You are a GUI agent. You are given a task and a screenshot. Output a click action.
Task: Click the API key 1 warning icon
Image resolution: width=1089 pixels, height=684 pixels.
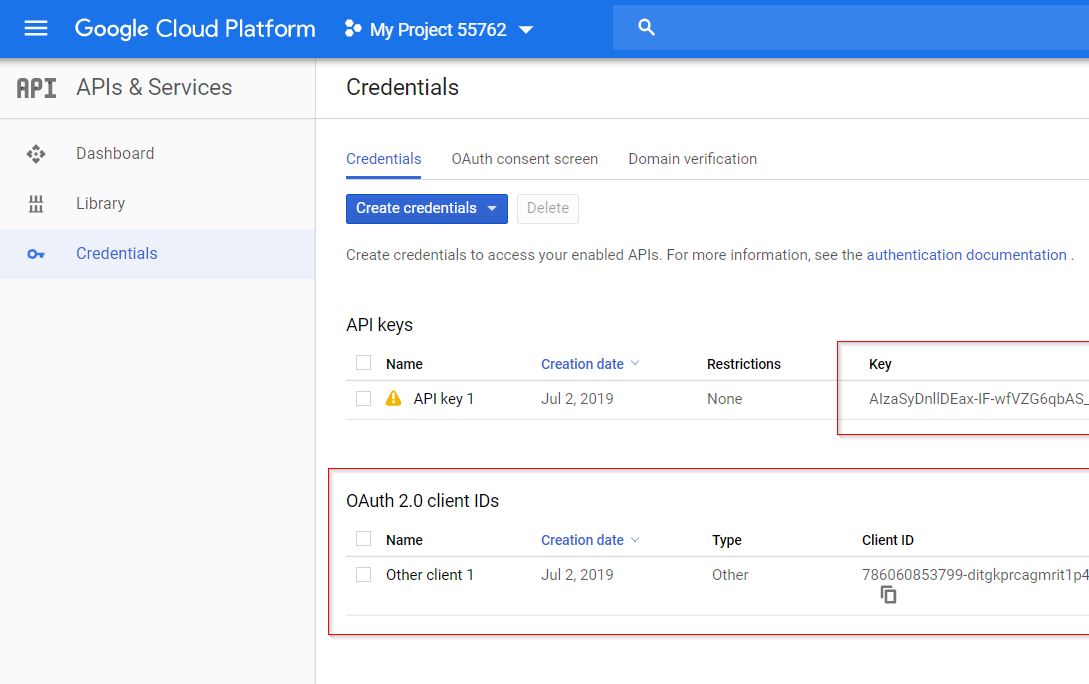click(x=393, y=399)
